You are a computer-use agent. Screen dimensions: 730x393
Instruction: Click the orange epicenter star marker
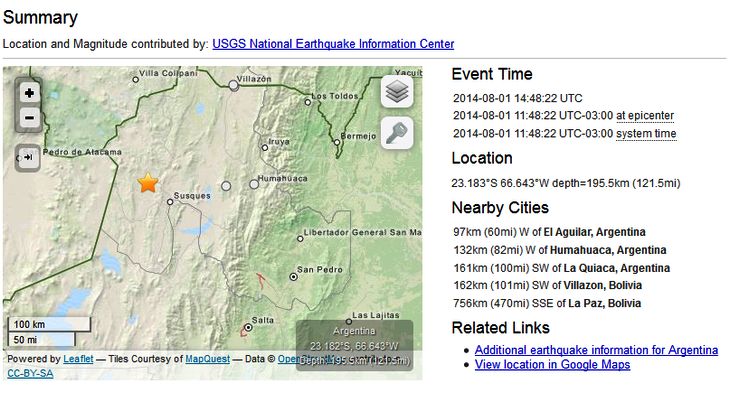pos(148,183)
